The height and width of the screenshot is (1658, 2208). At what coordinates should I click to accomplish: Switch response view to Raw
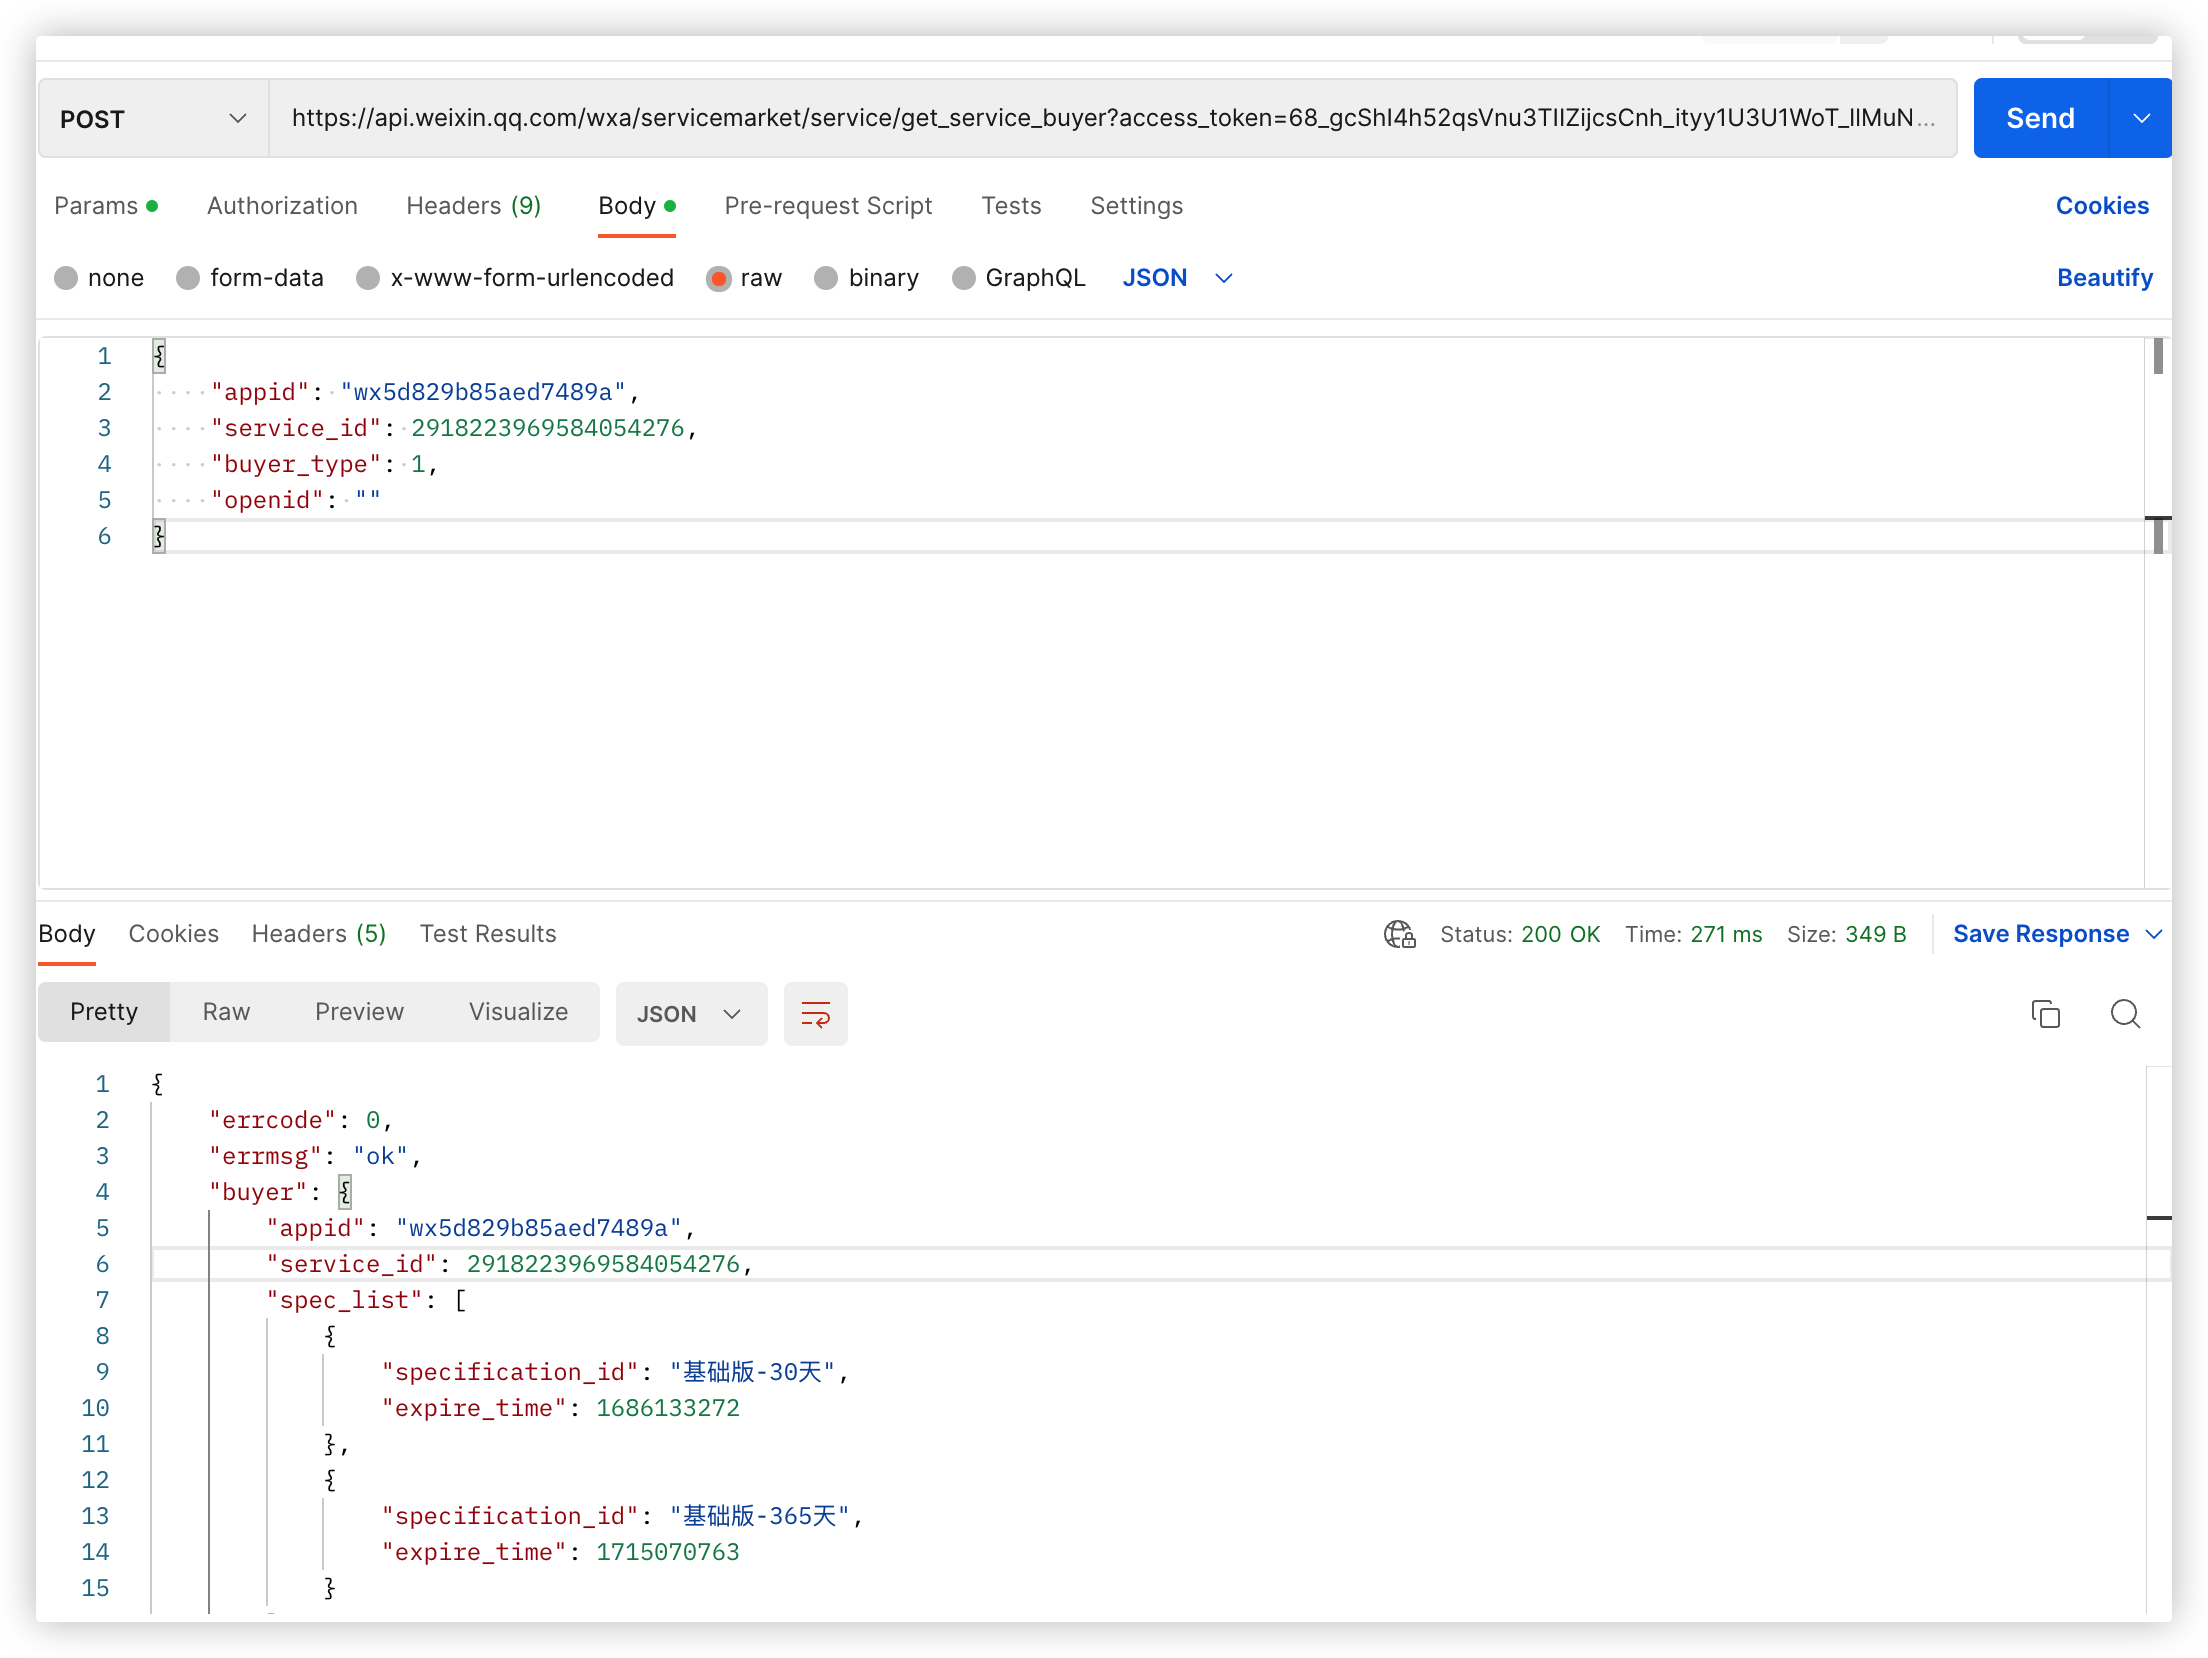(x=226, y=1012)
